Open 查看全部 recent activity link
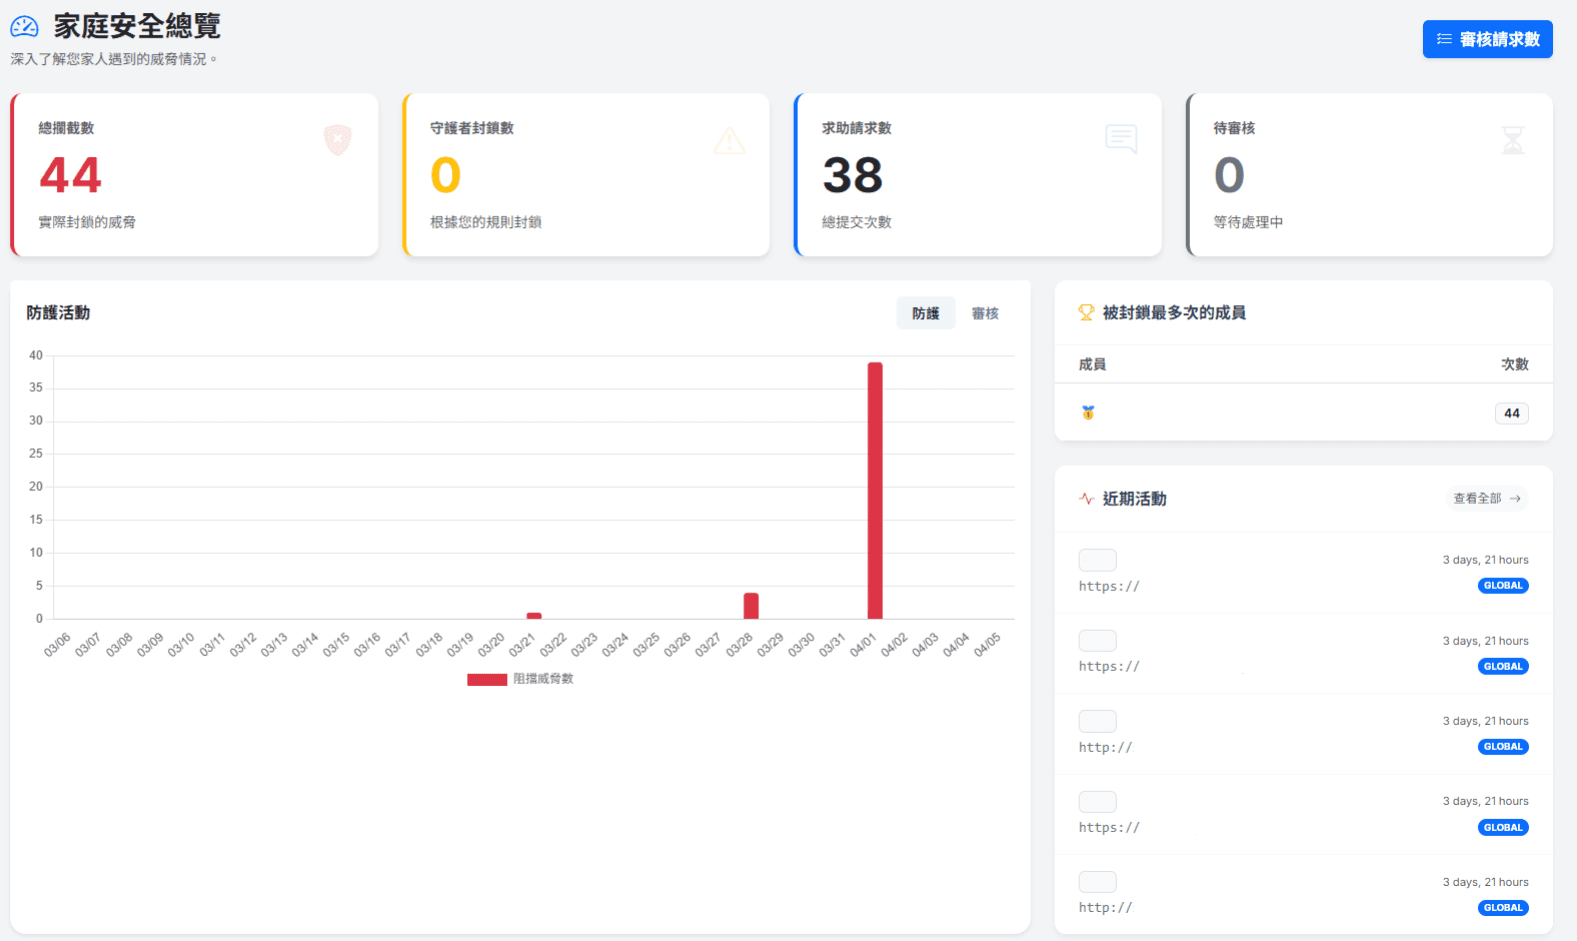Screen dimensions: 1577x941 point(1487,498)
